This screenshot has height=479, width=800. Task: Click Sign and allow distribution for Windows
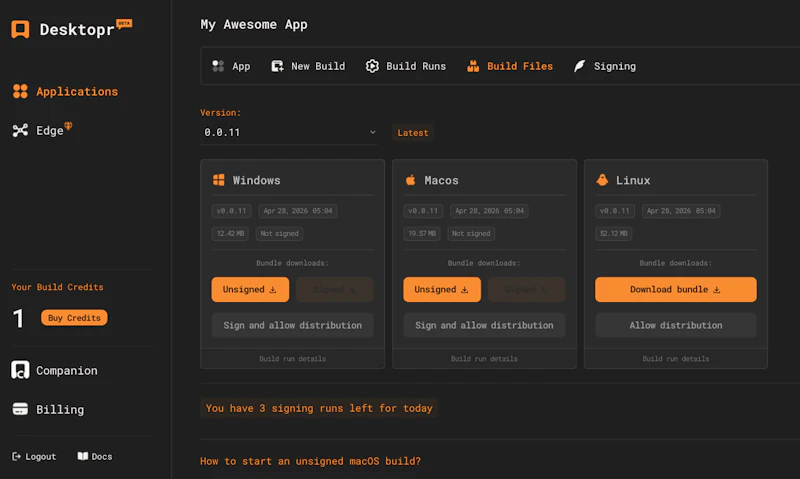[x=292, y=325]
